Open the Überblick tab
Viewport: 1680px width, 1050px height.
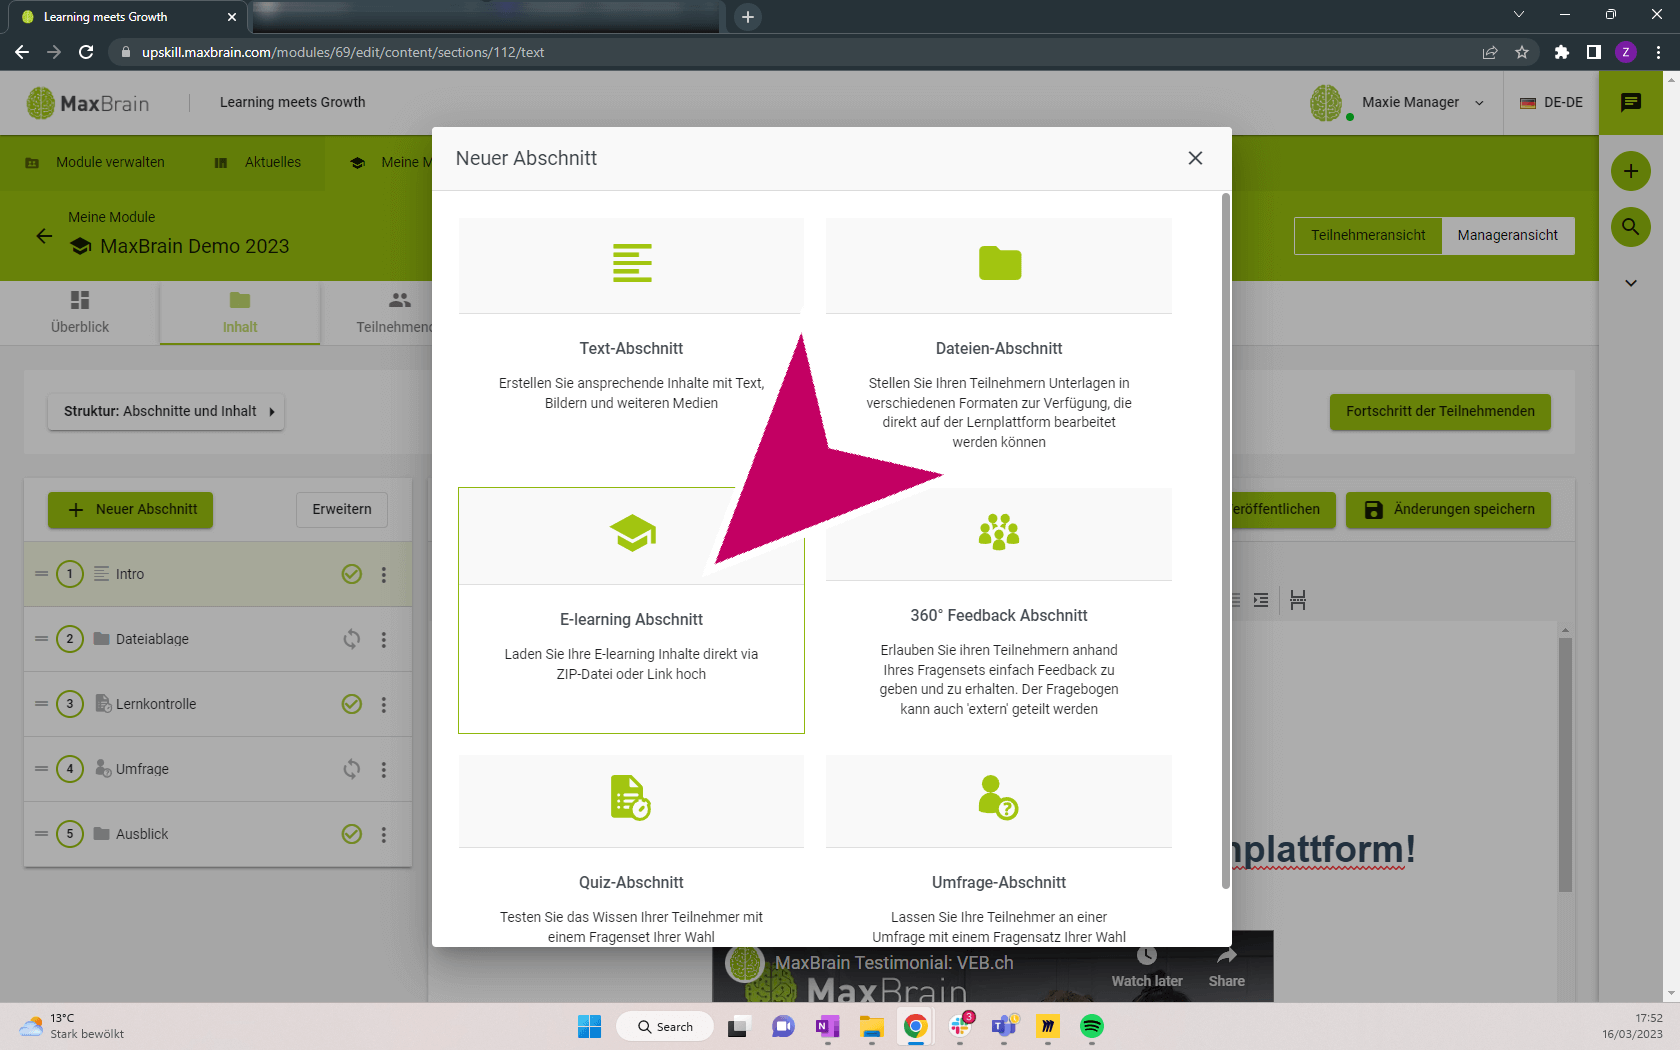coord(80,312)
